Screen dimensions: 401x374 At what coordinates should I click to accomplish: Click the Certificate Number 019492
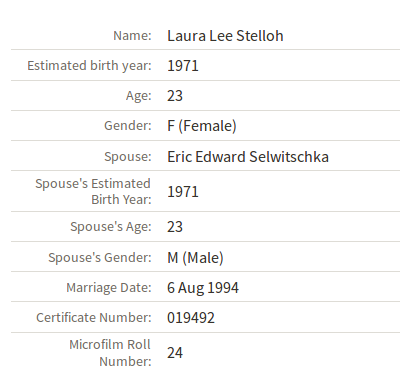click(x=191, y=318)
